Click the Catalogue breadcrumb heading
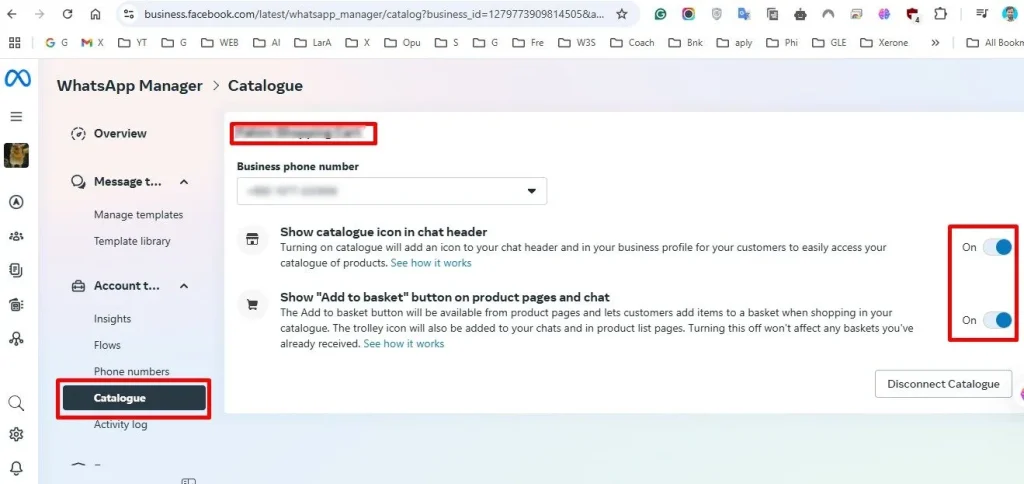Viewport: 1024px width, 484px height. pos(265,86)
